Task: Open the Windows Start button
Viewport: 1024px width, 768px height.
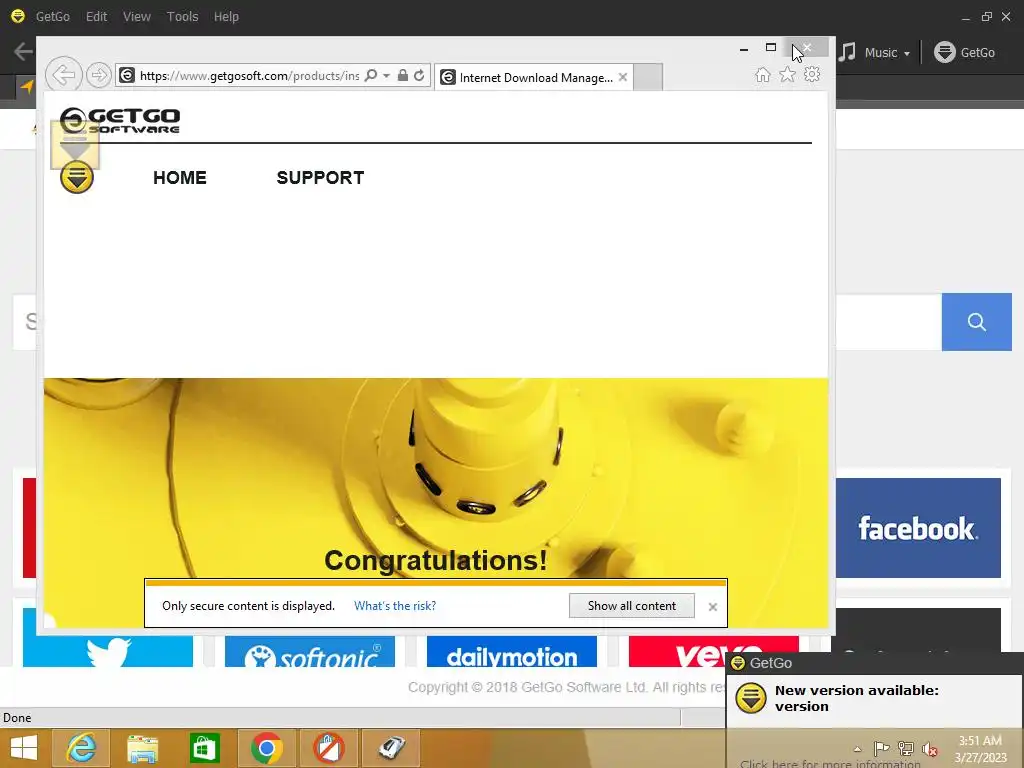Action: [24, 748]
